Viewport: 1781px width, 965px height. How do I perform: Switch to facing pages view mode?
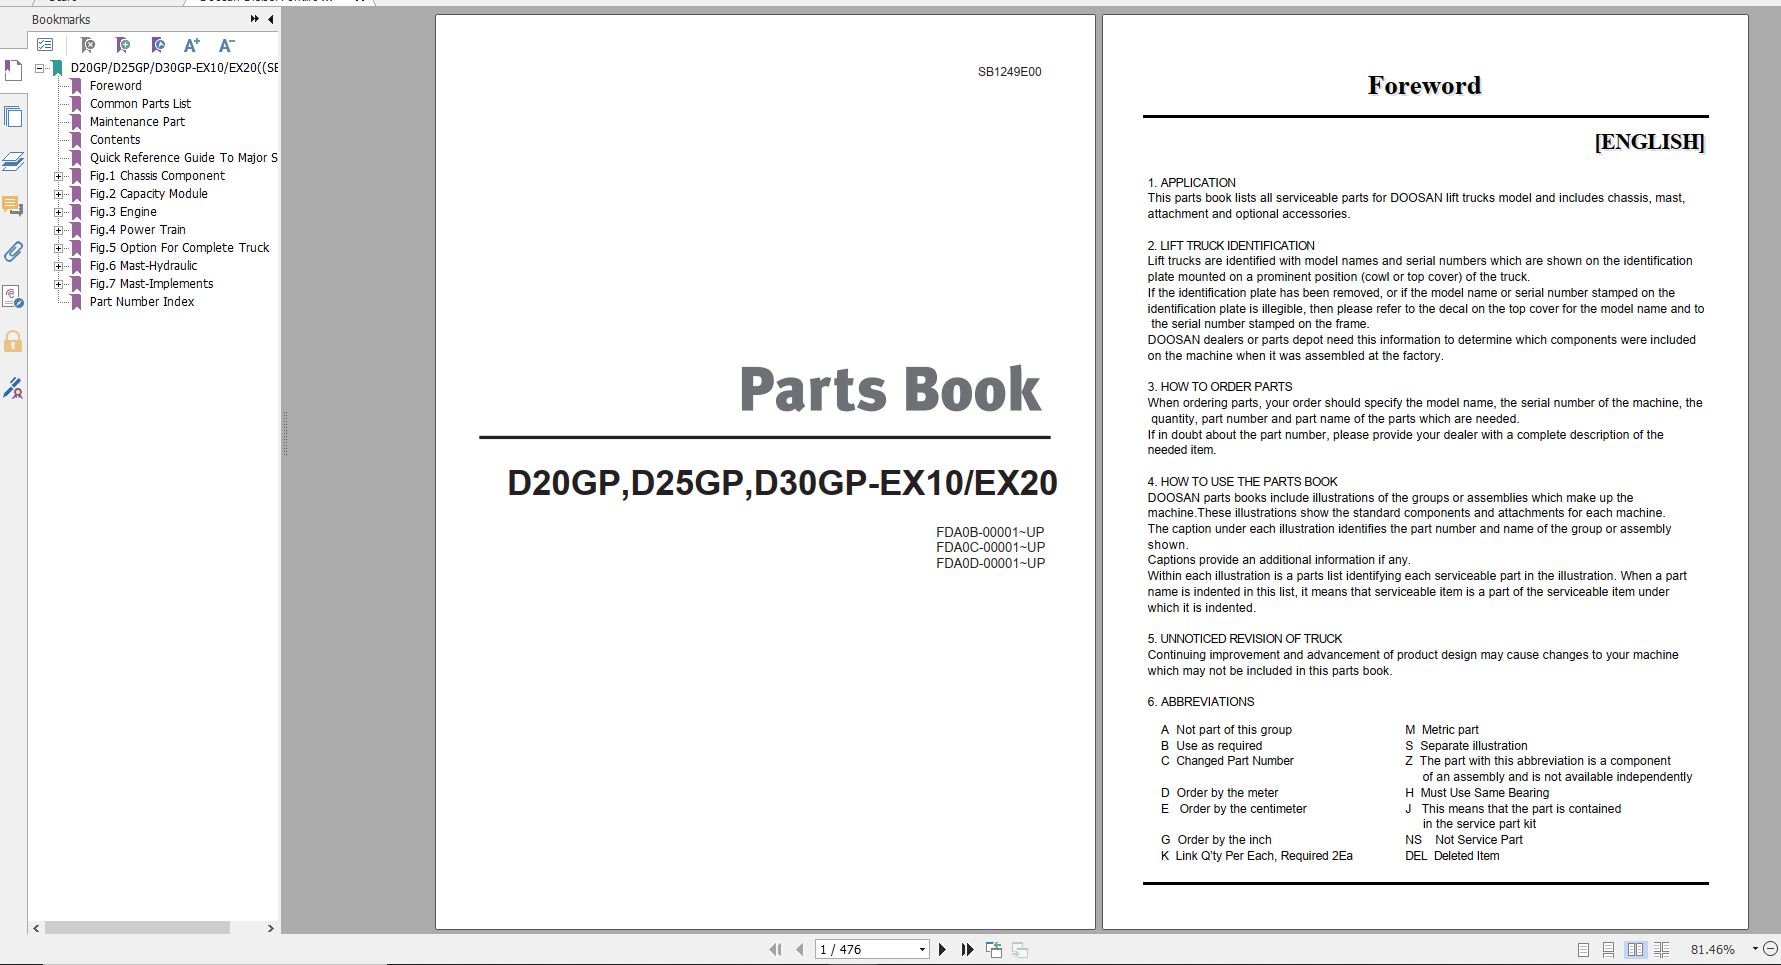tap(1636, 948)
